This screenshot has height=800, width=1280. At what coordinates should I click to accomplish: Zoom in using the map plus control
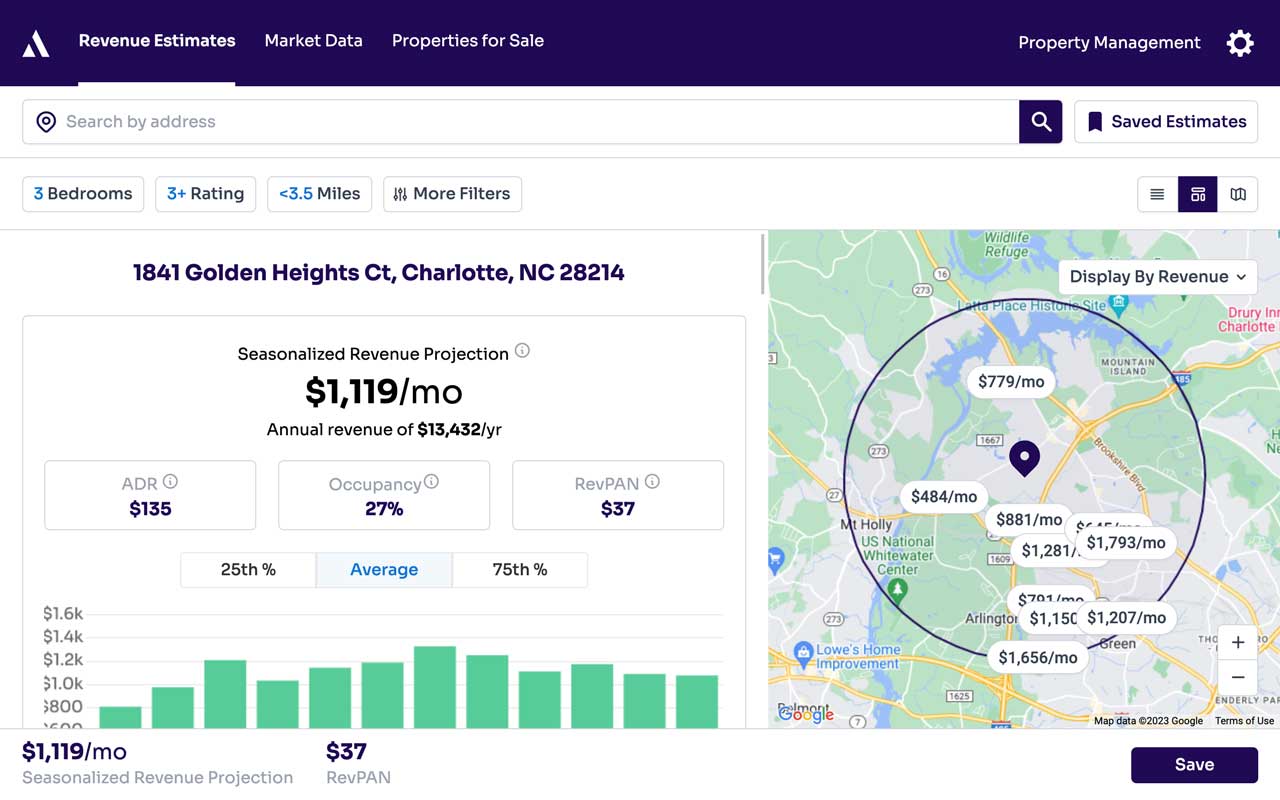point(1238,642)
